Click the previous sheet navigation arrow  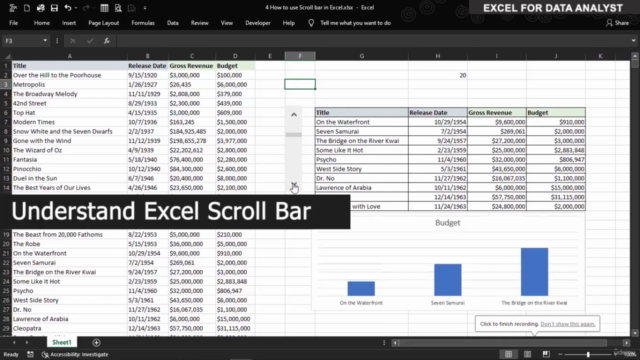pos(14,342)
